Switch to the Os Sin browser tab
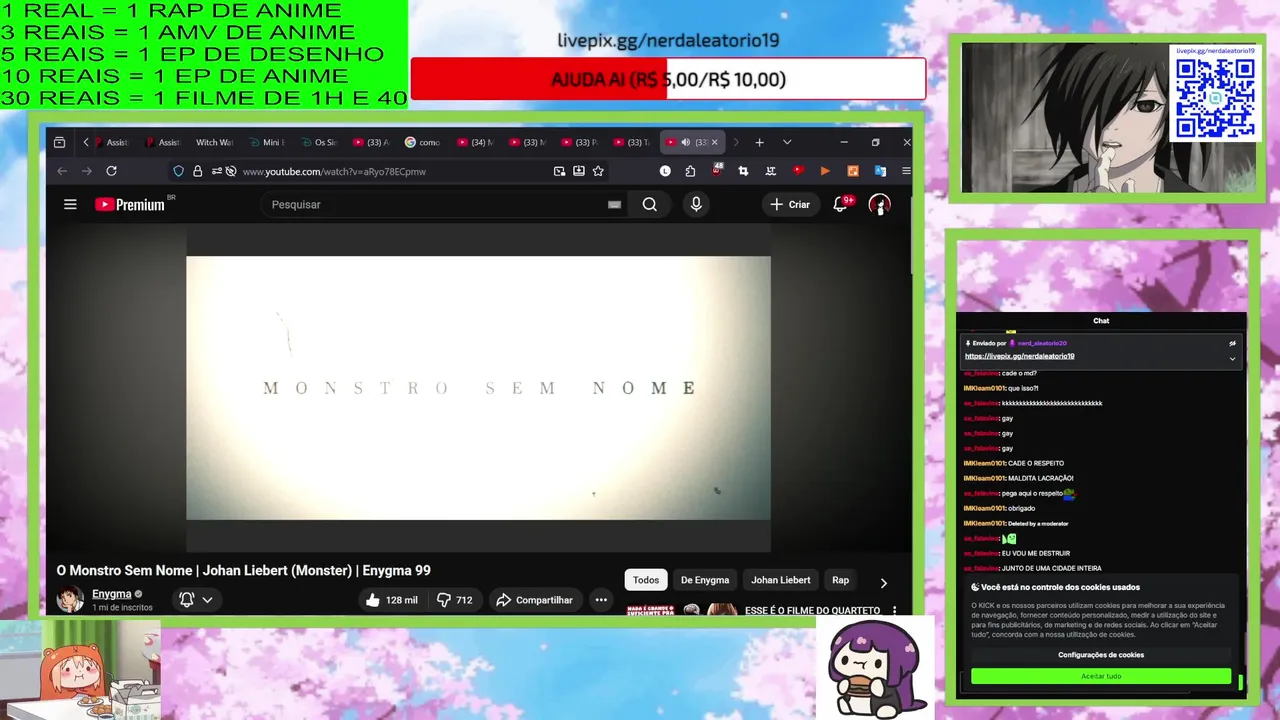Screen dimensions: 1280x720 click(x=319, y=142)
